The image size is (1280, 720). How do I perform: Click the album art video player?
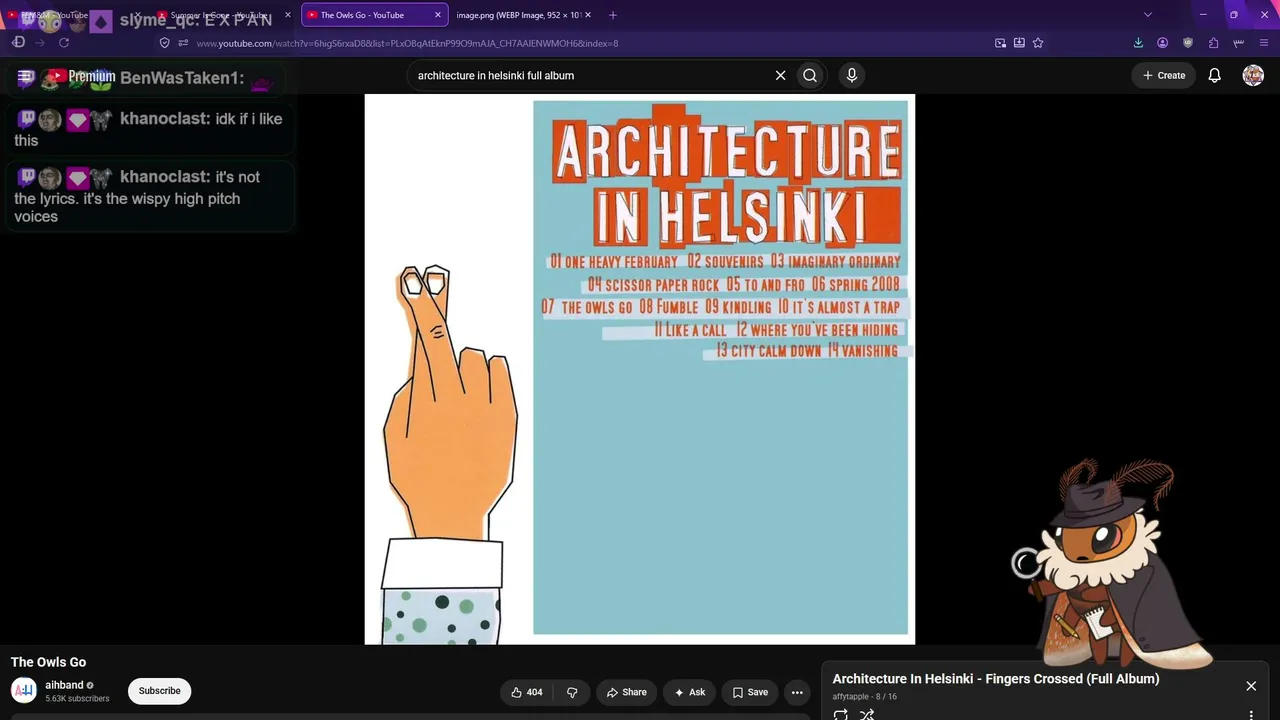tap(640, 369)
